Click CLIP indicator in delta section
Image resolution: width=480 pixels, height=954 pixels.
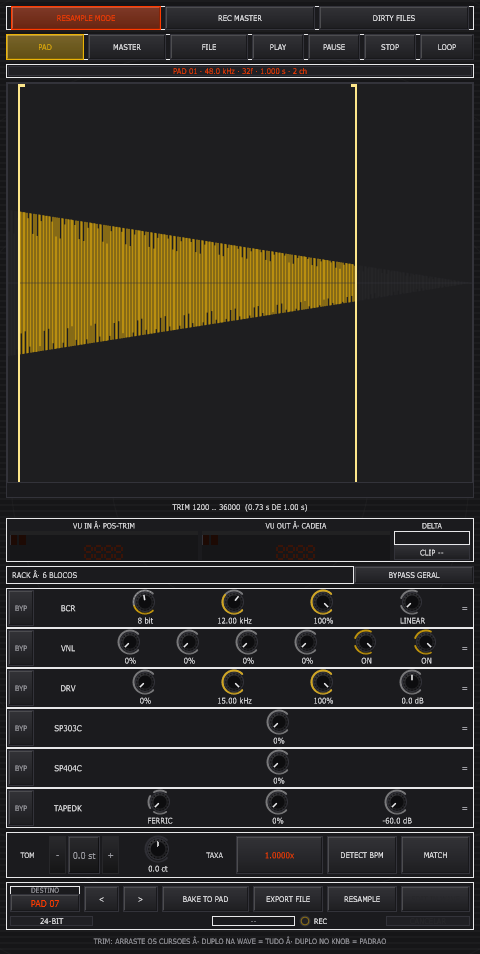(x=432, y=553)
